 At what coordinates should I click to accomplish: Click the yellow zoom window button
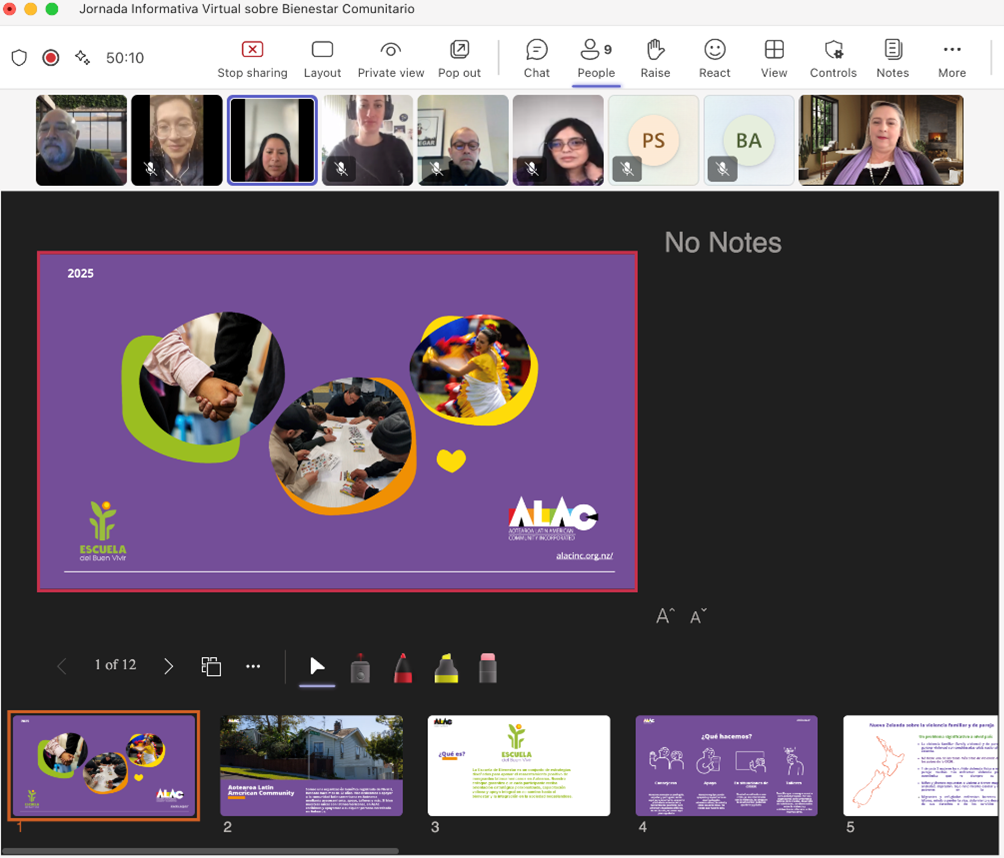point(30,9)
